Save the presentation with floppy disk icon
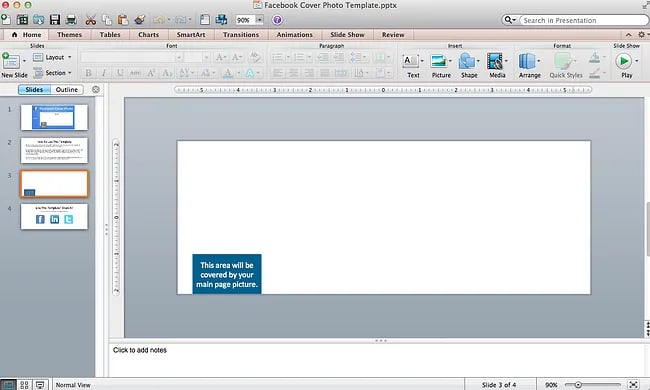 point(55,19)
